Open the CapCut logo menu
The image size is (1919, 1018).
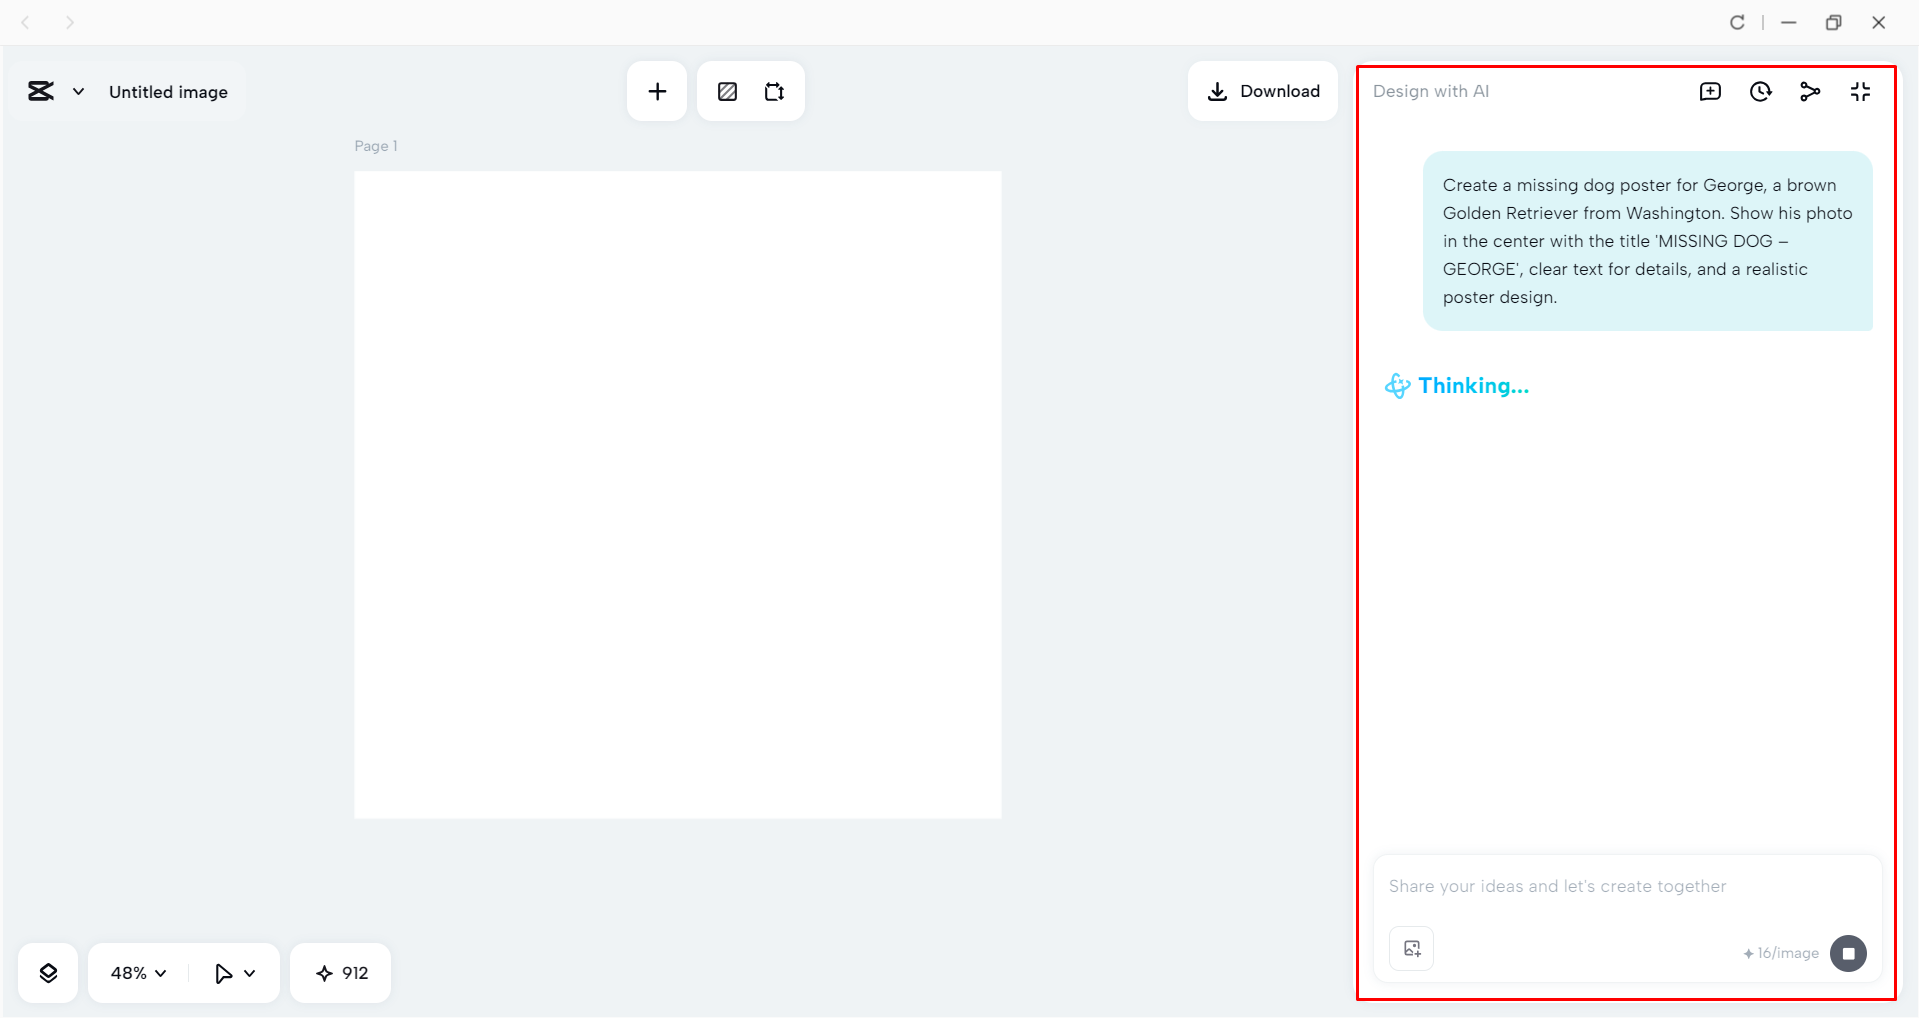(x=40, y=91)
